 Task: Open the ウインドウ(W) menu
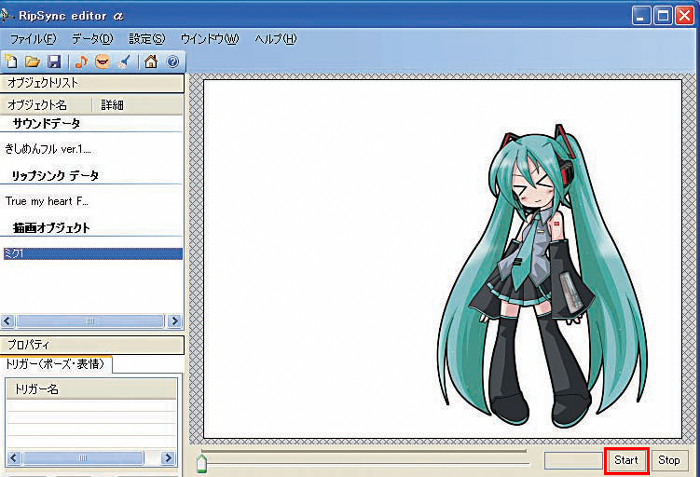click(209, 39)
